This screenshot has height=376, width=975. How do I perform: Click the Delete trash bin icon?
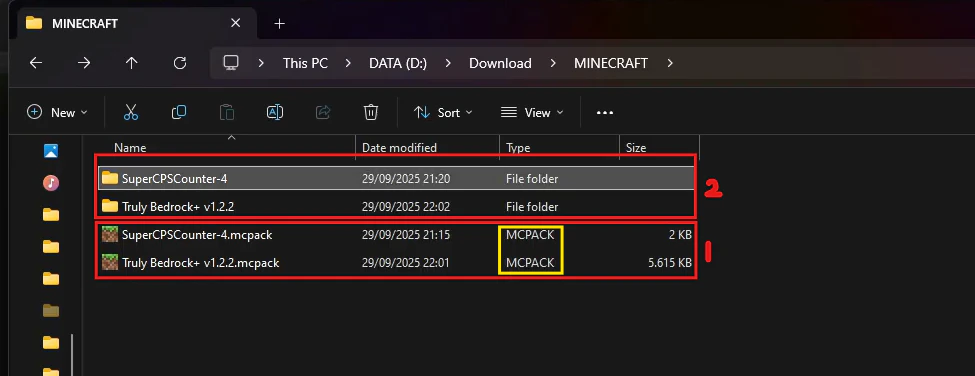(x=371, y=112)
